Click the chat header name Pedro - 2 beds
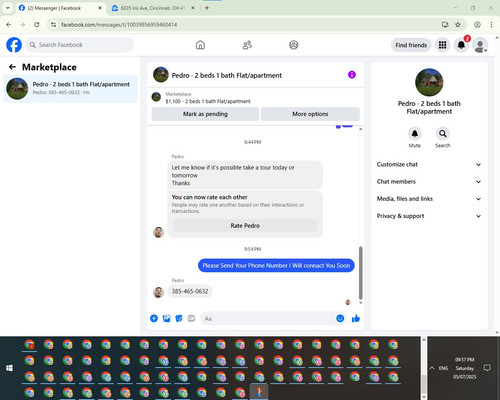Screen dimensions: 500x400 coord(227,75)
